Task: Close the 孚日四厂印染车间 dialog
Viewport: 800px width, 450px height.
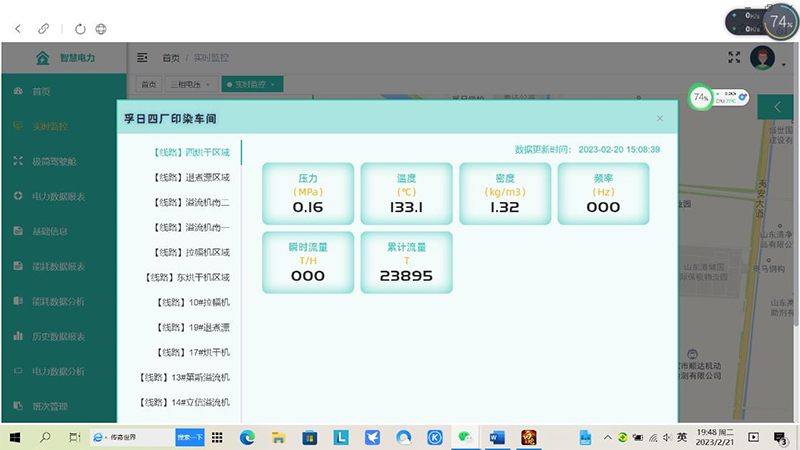Action: click(x=660, y=118)
